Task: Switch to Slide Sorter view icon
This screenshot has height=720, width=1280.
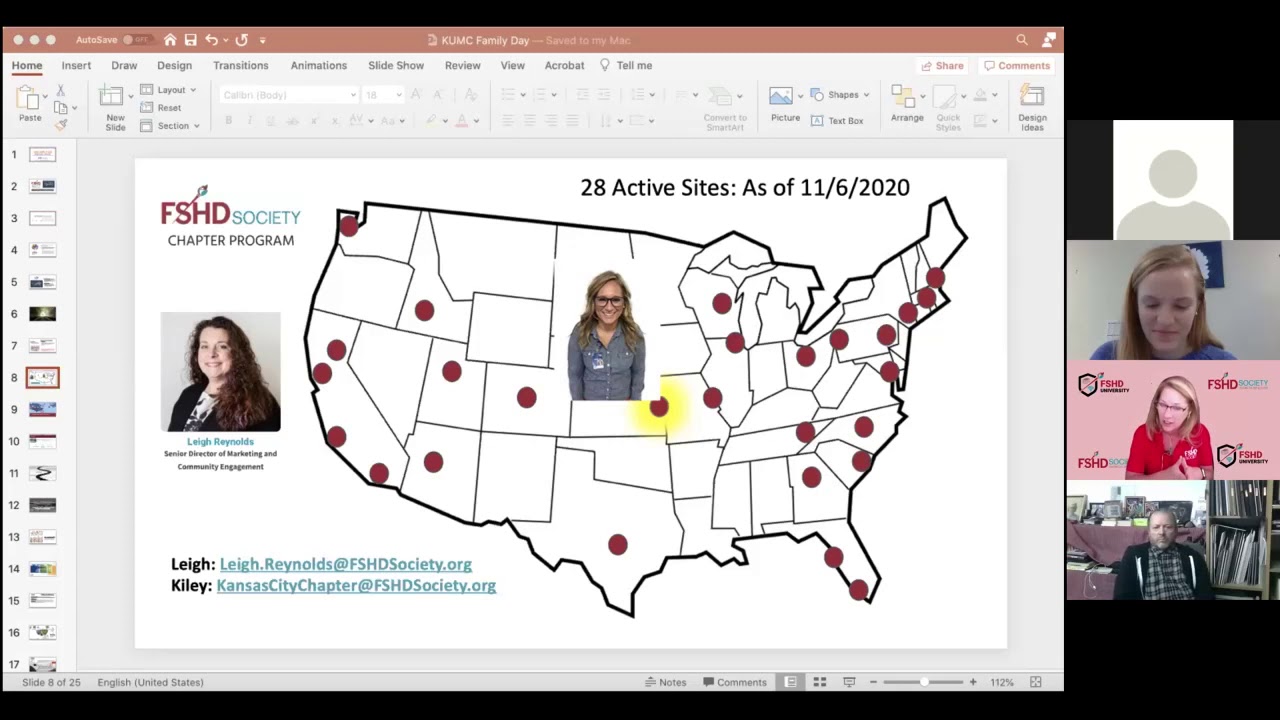Action: (x=820, y=682)
